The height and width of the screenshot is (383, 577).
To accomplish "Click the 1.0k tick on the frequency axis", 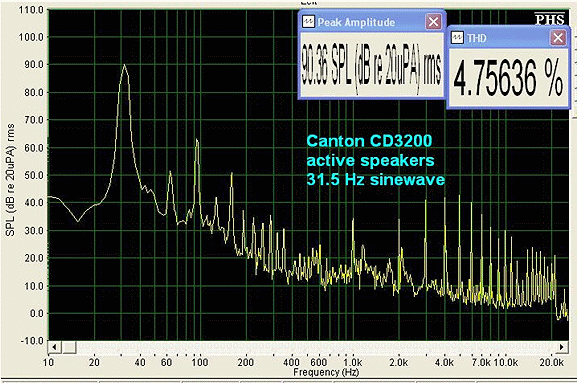I will click(x=352, y=363).
